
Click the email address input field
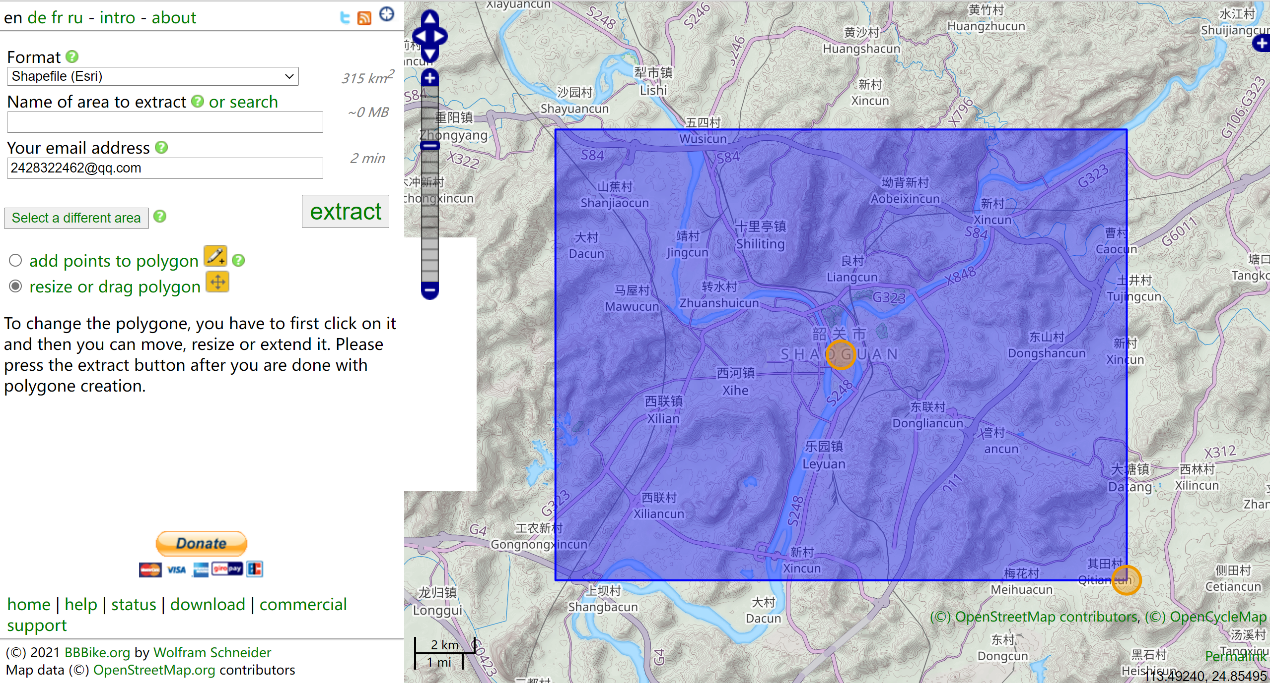[165, 168]
